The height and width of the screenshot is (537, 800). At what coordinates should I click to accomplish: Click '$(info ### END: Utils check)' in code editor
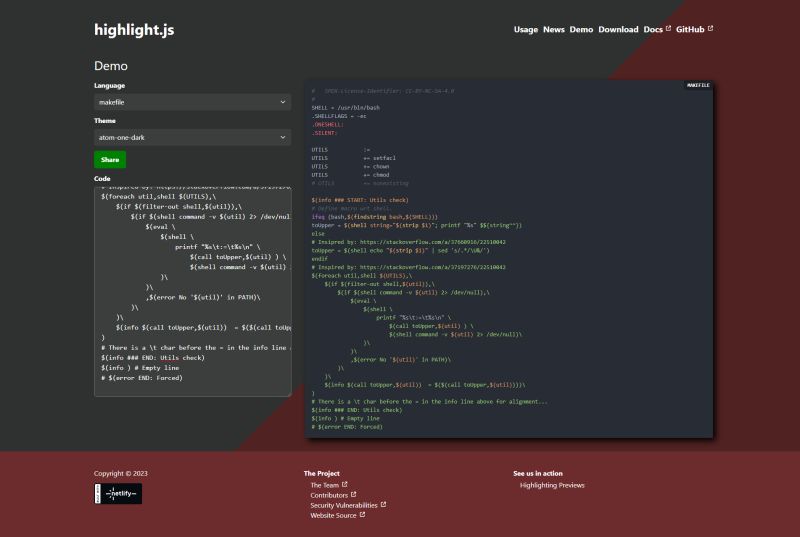[153, 357]
